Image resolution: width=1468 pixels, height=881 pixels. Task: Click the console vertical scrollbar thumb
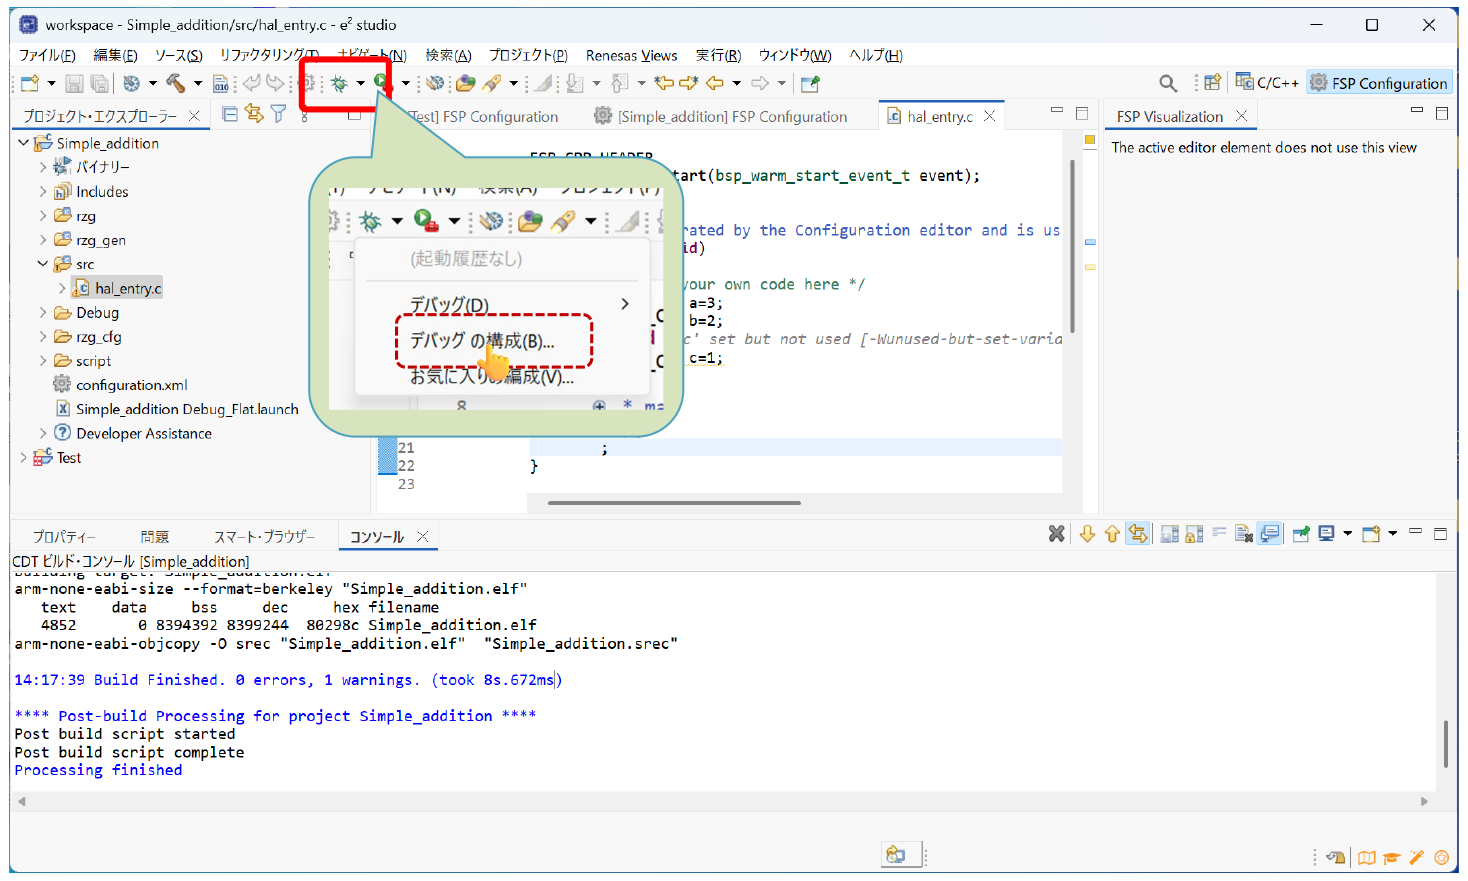point(1446,743)
